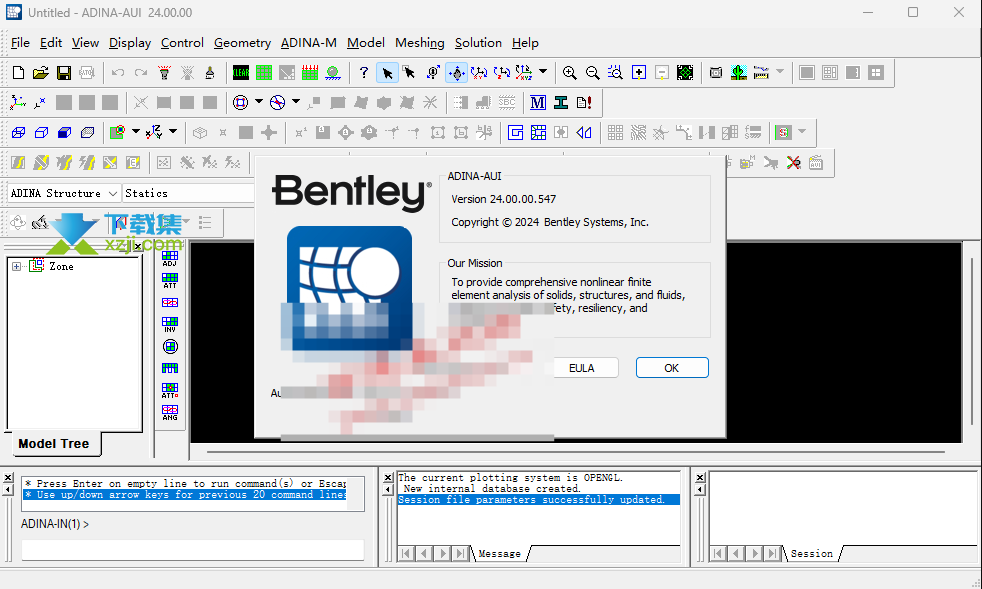Open the Solution menu
982x589 pixels.
tap(478, 43)
